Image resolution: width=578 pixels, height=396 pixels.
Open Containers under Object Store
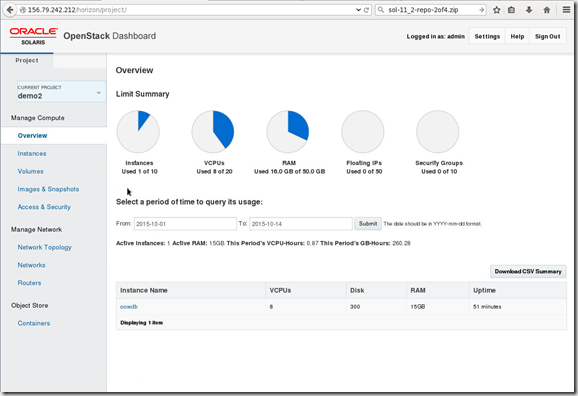point(34,323)
